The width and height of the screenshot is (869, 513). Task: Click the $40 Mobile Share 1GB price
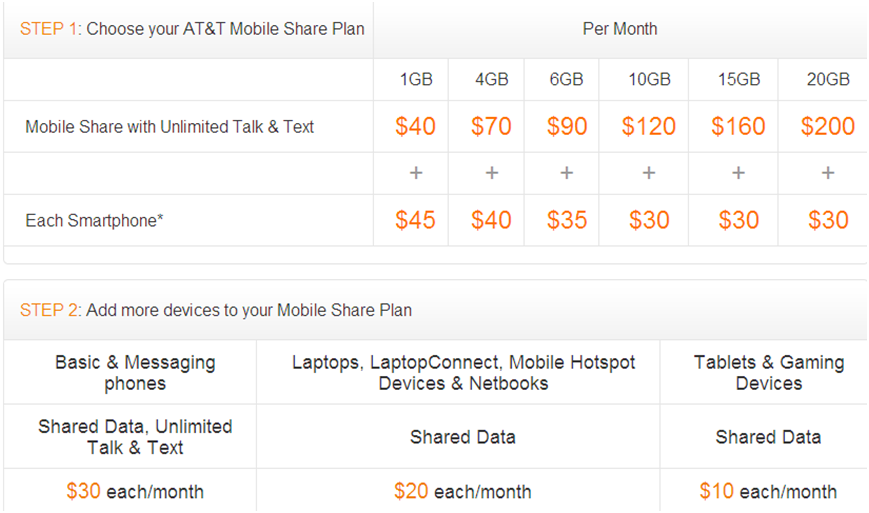[x=415, y=127]
